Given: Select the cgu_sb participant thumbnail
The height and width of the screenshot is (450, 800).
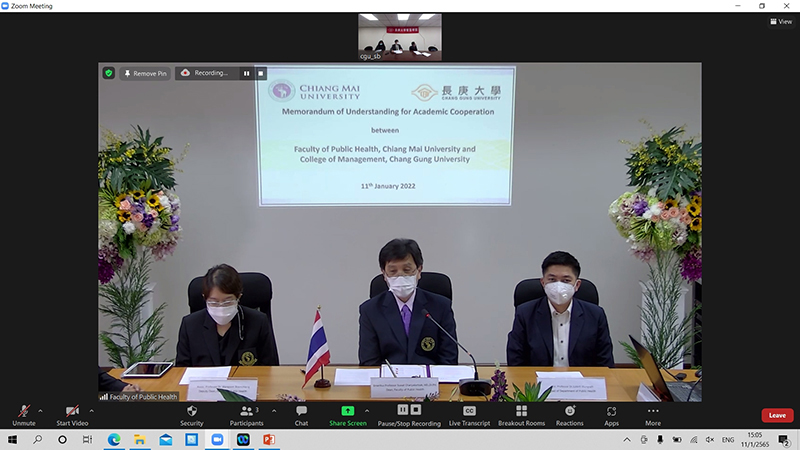Looking at the screenshot, I should (x=400, y=37).
